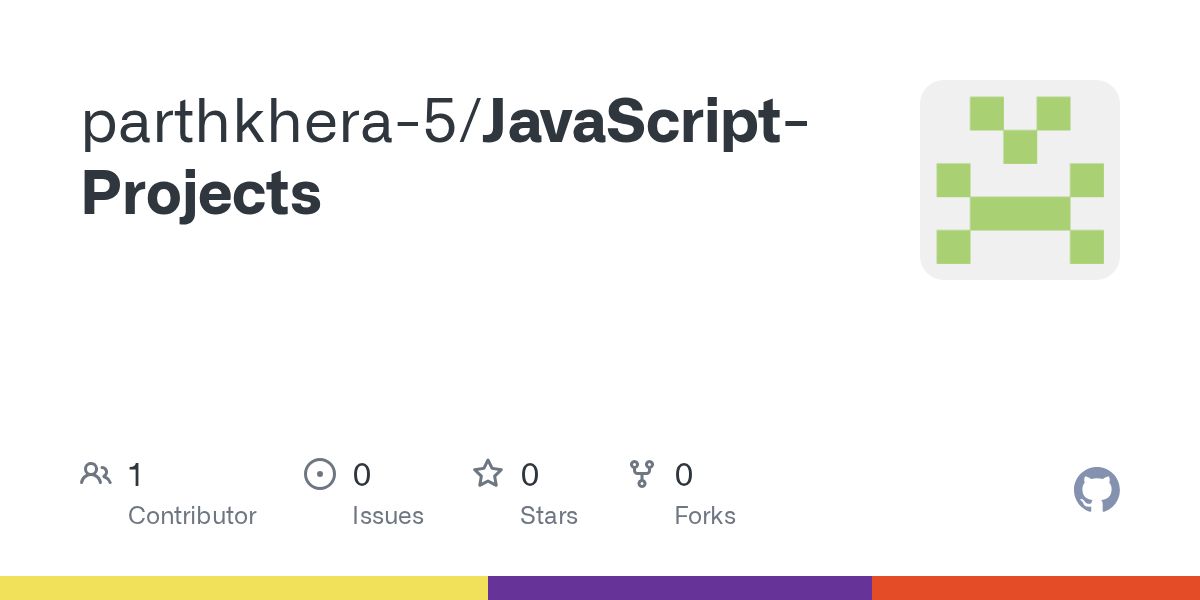1200x600 pixels.
Task: Click the zero count above Stars
Action: tap(530, 475)
